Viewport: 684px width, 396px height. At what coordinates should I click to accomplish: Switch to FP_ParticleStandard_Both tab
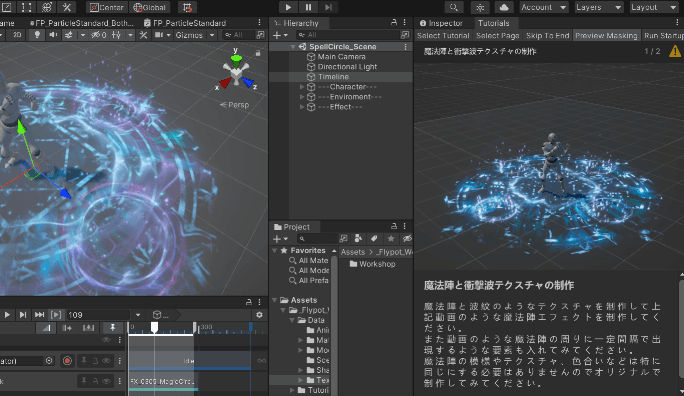[82, 23]
